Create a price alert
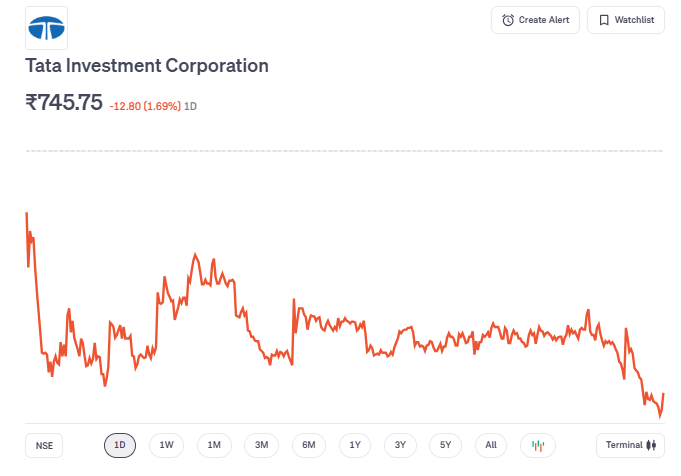The height and width of the screenshot is (476, 681). [x=535, y=20]
